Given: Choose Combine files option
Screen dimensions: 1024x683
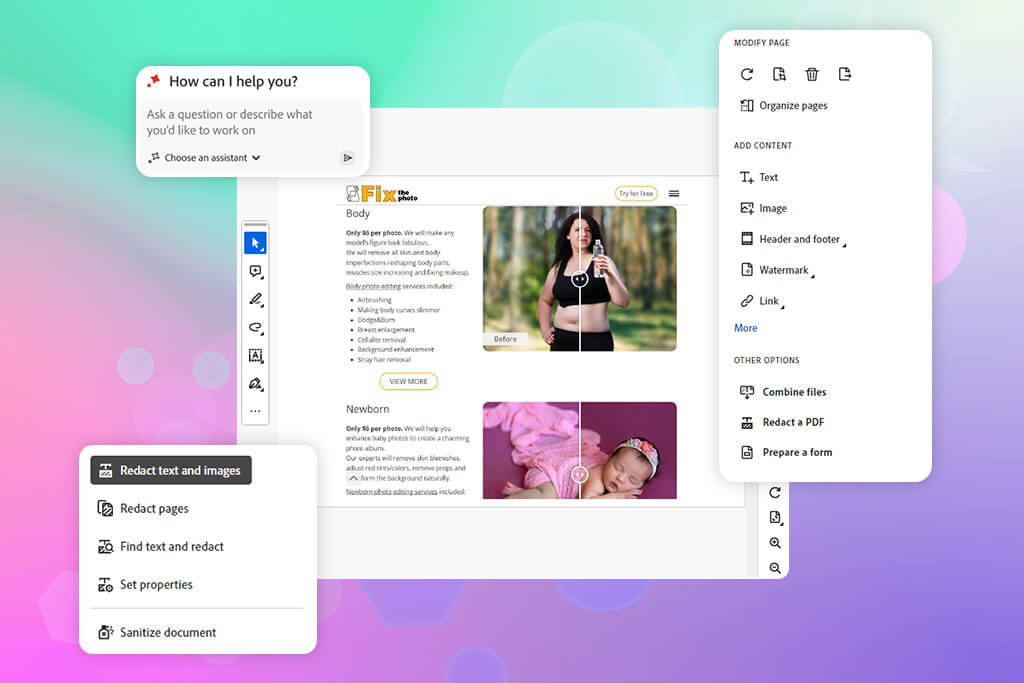Looking at the screenshot, I should point(783,392).
